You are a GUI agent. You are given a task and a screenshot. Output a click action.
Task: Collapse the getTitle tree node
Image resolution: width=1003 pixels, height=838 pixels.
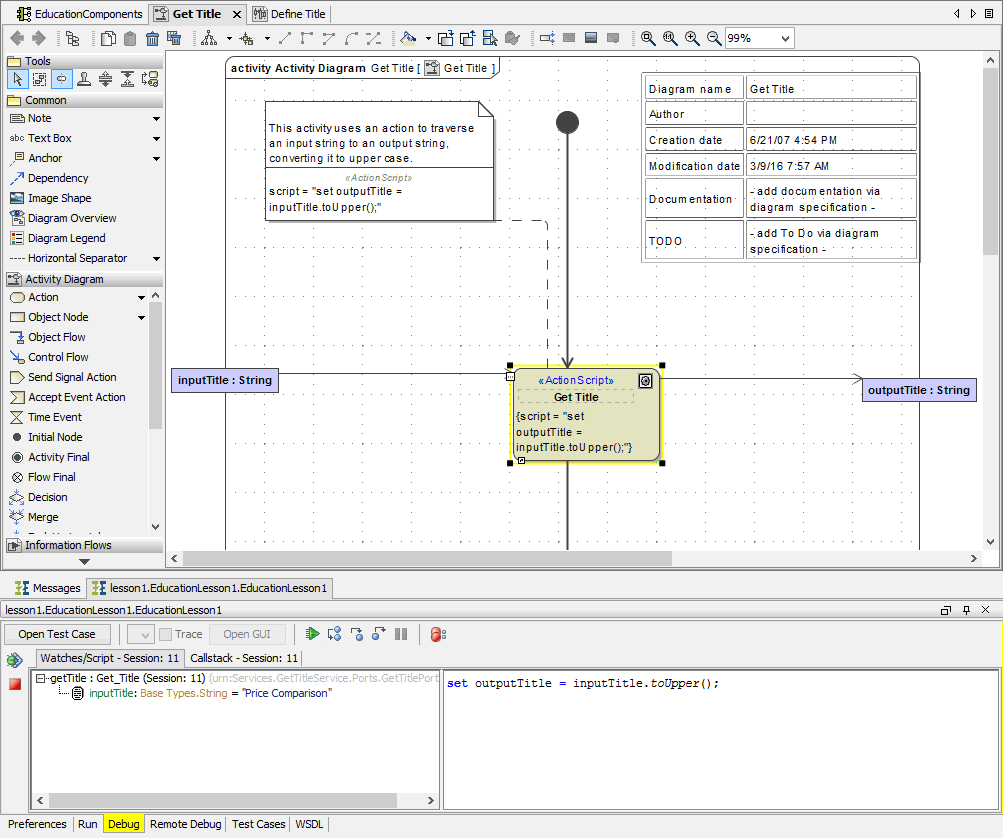coord(41,679)
